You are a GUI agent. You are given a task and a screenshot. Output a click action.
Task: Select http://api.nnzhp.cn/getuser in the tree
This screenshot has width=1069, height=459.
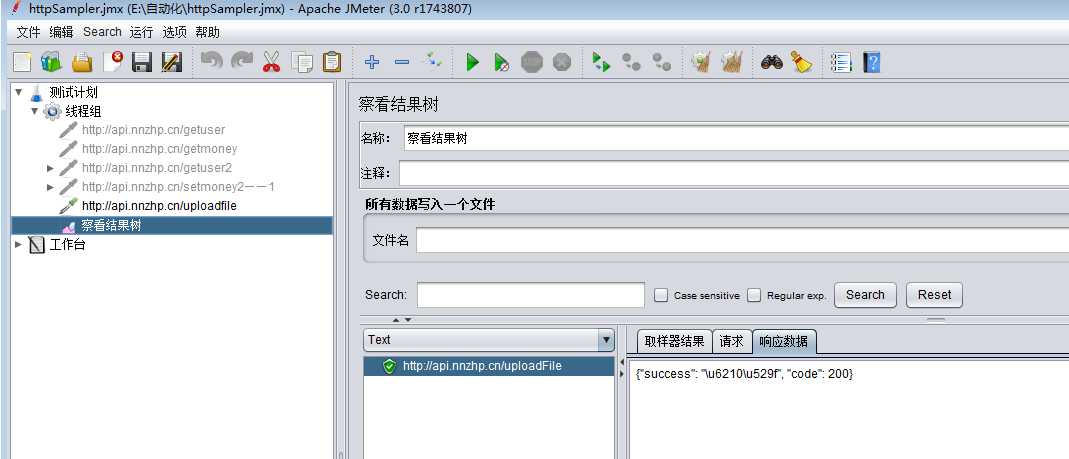tap(153, 130)
